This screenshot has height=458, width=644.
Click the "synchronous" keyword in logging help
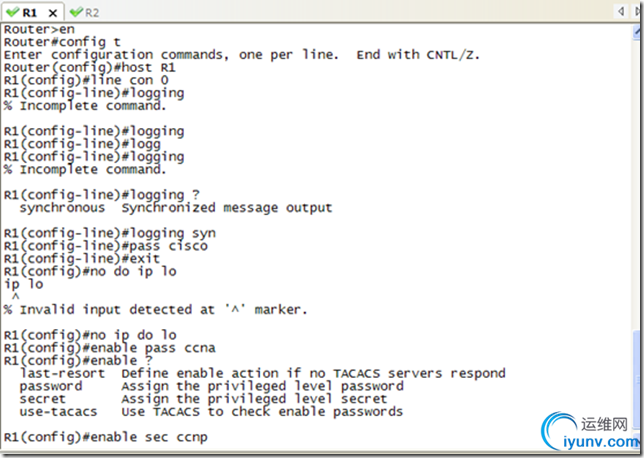(x=62, y=208)
